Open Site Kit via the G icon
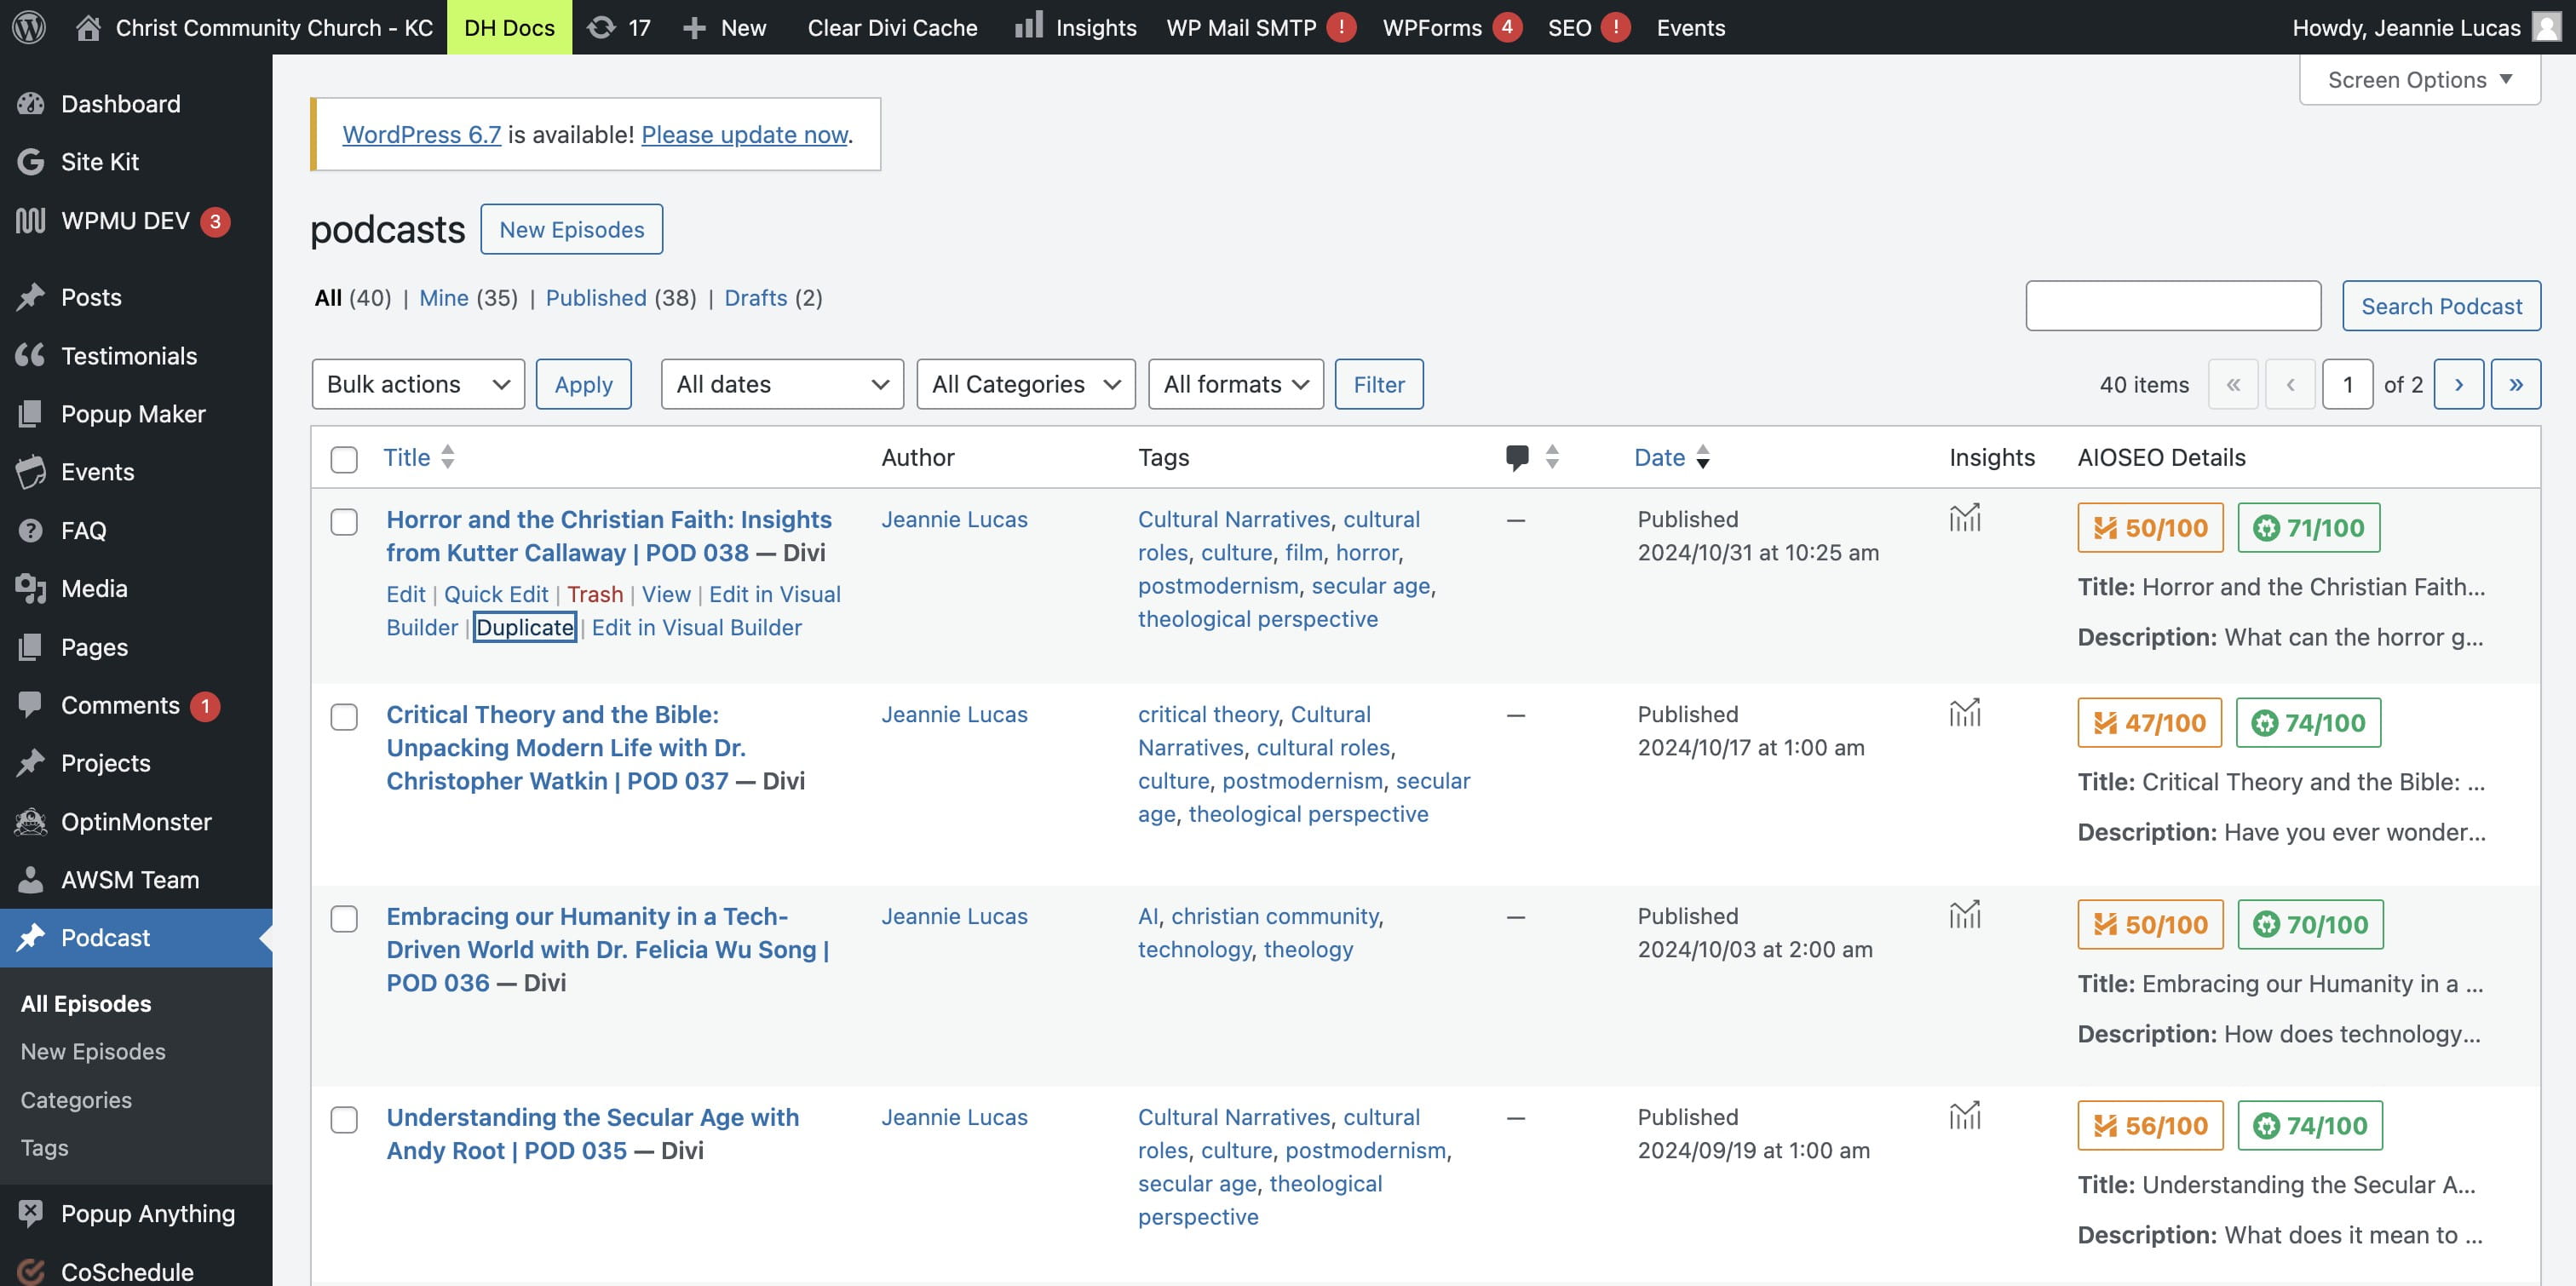2576x1286 pixels. (31, 161)
